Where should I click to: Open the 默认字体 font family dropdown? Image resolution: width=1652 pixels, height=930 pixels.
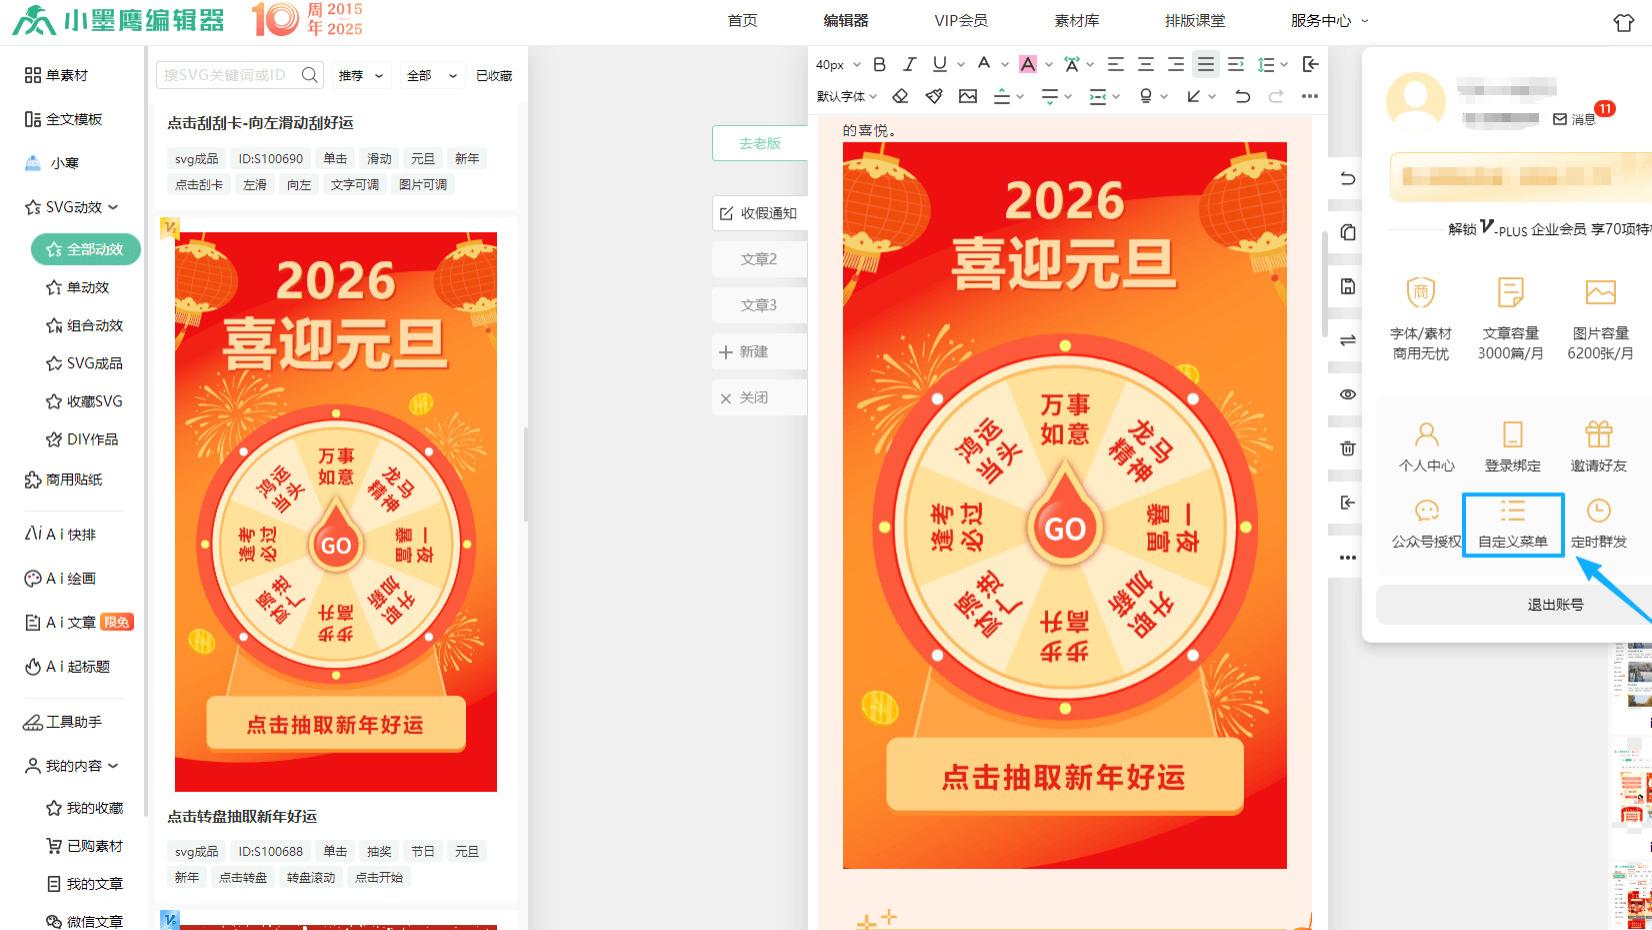click(x=845, y=96)
